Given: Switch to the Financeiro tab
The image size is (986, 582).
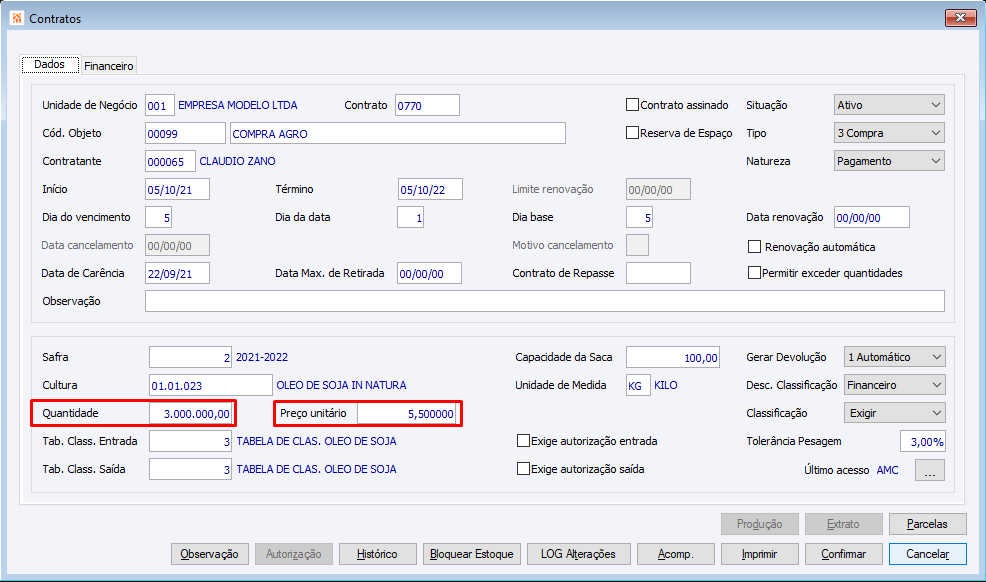Looking at the screenshot, I should coord(109,65).
